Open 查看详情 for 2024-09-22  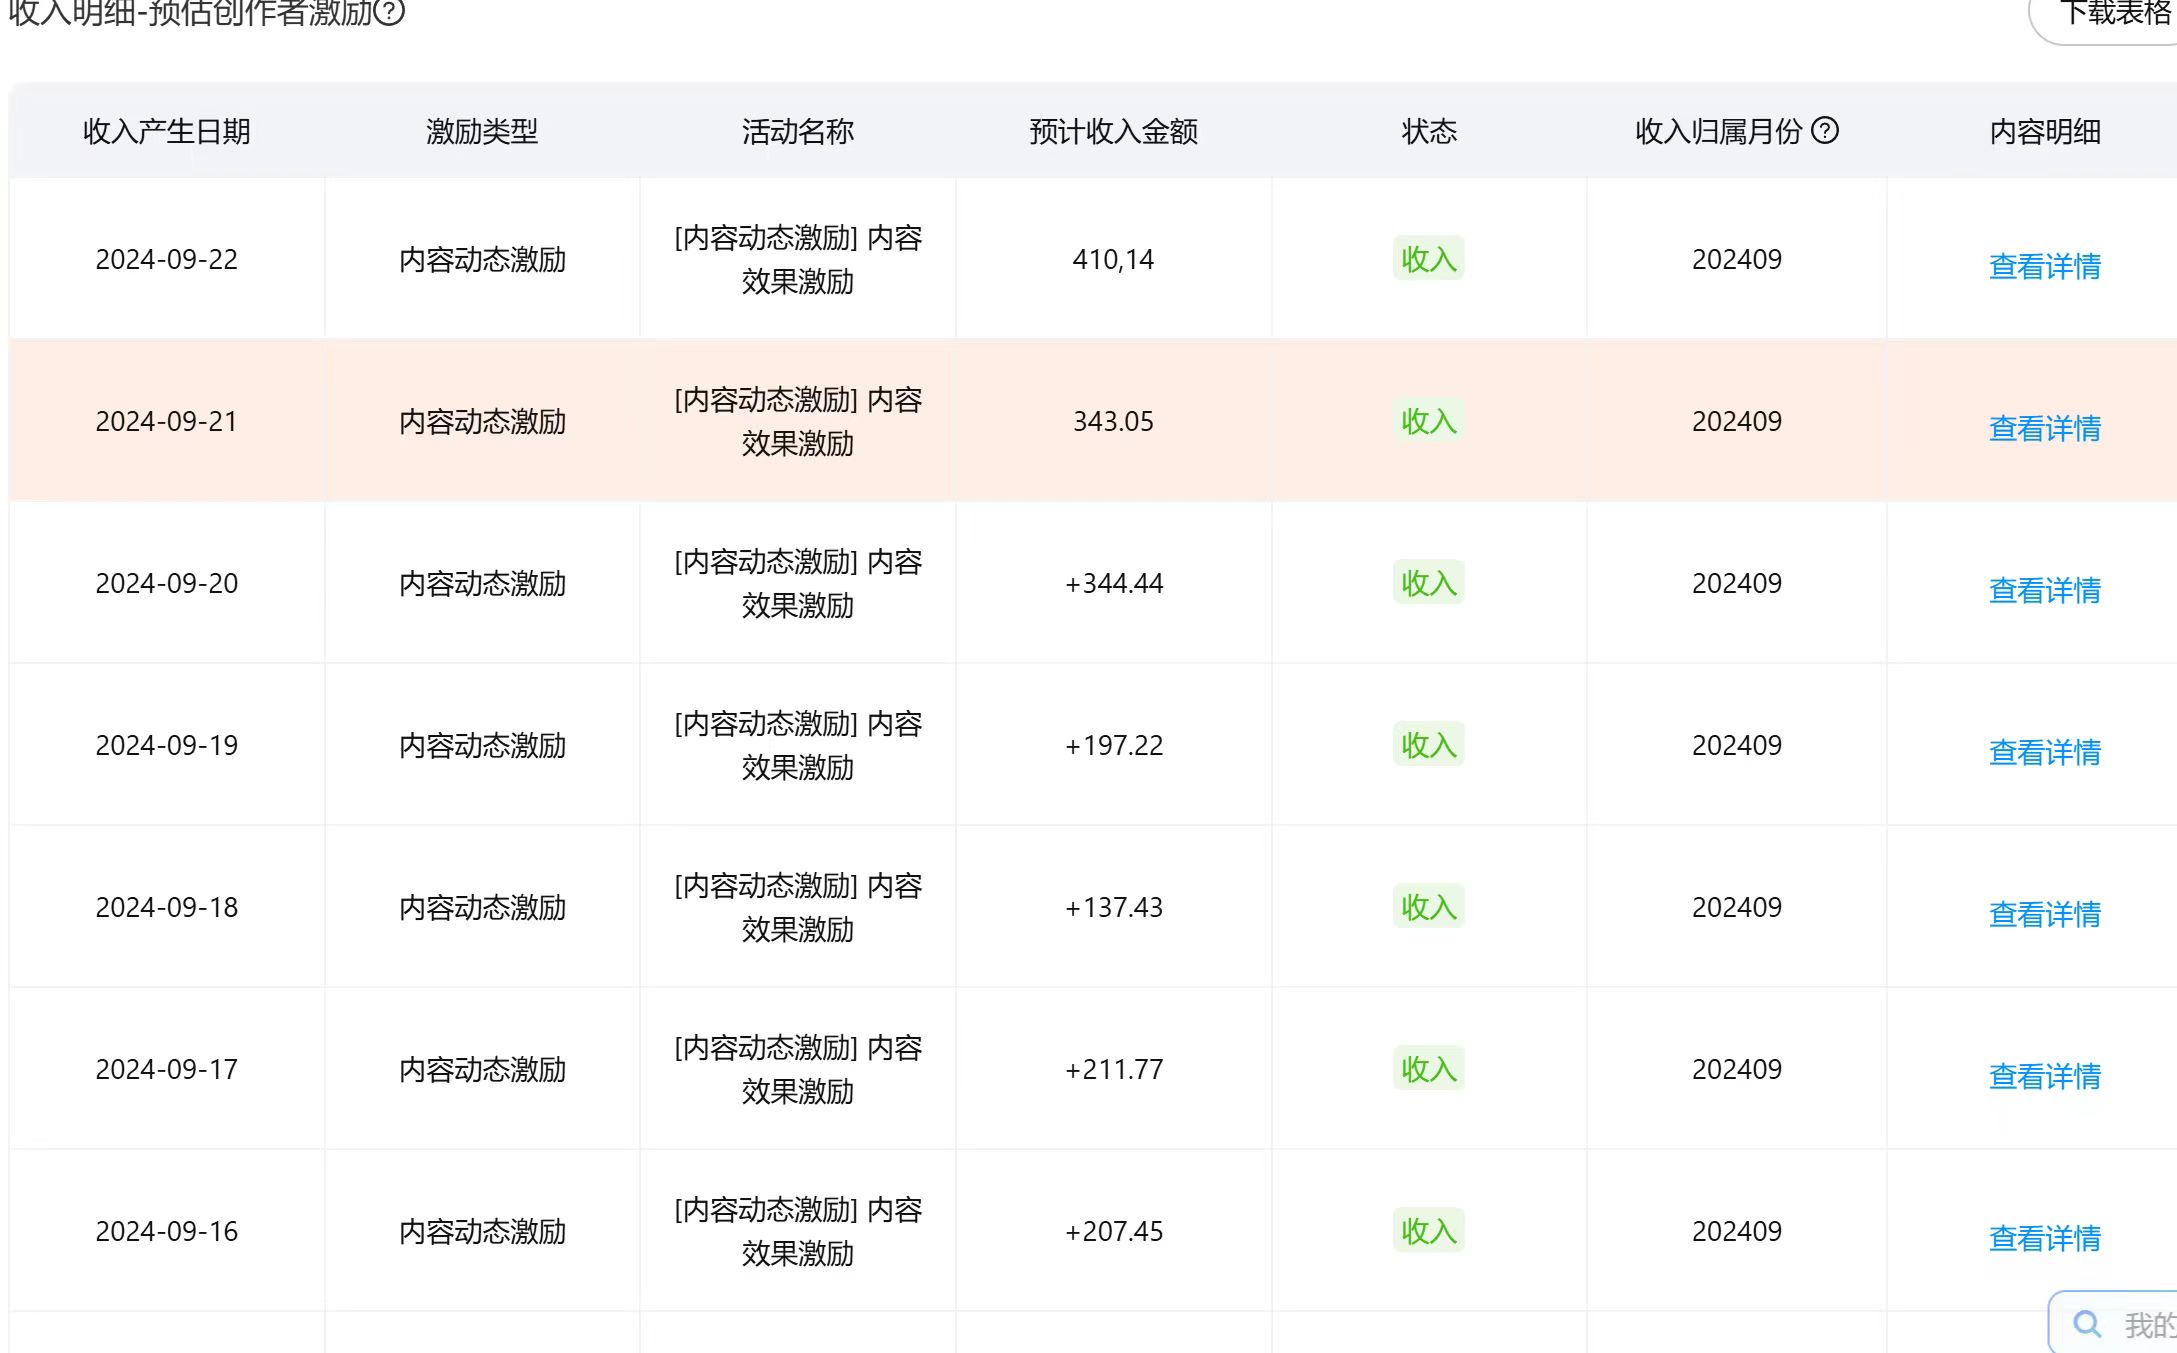[2044, 265]
